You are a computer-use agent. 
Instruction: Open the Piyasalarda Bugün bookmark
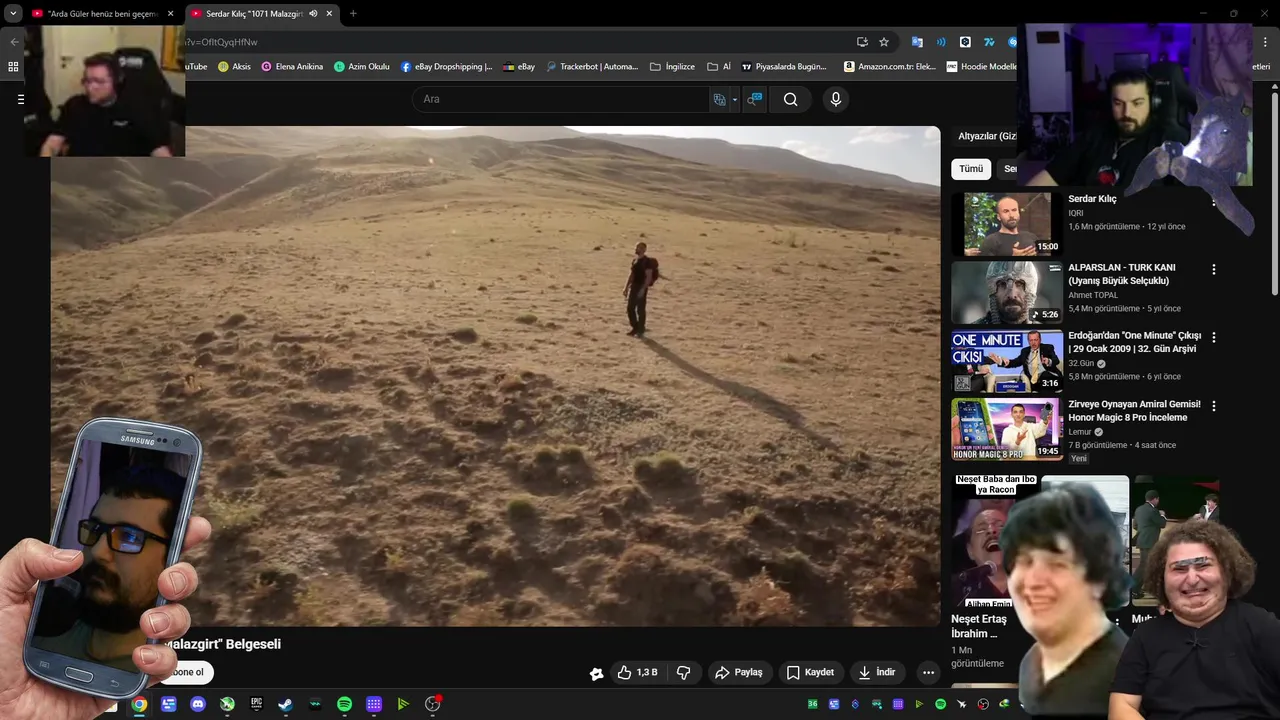[784, 67]
